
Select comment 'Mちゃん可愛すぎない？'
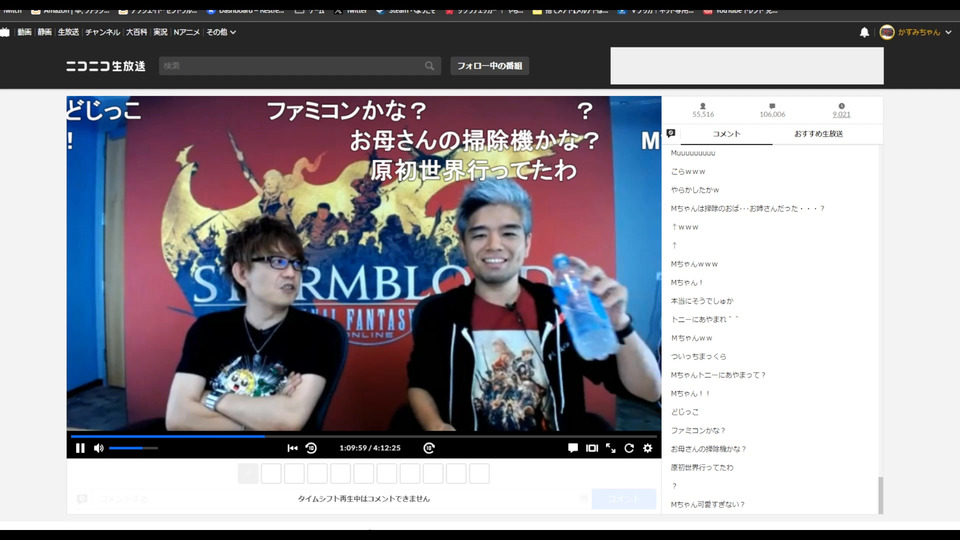click(707, 504)
